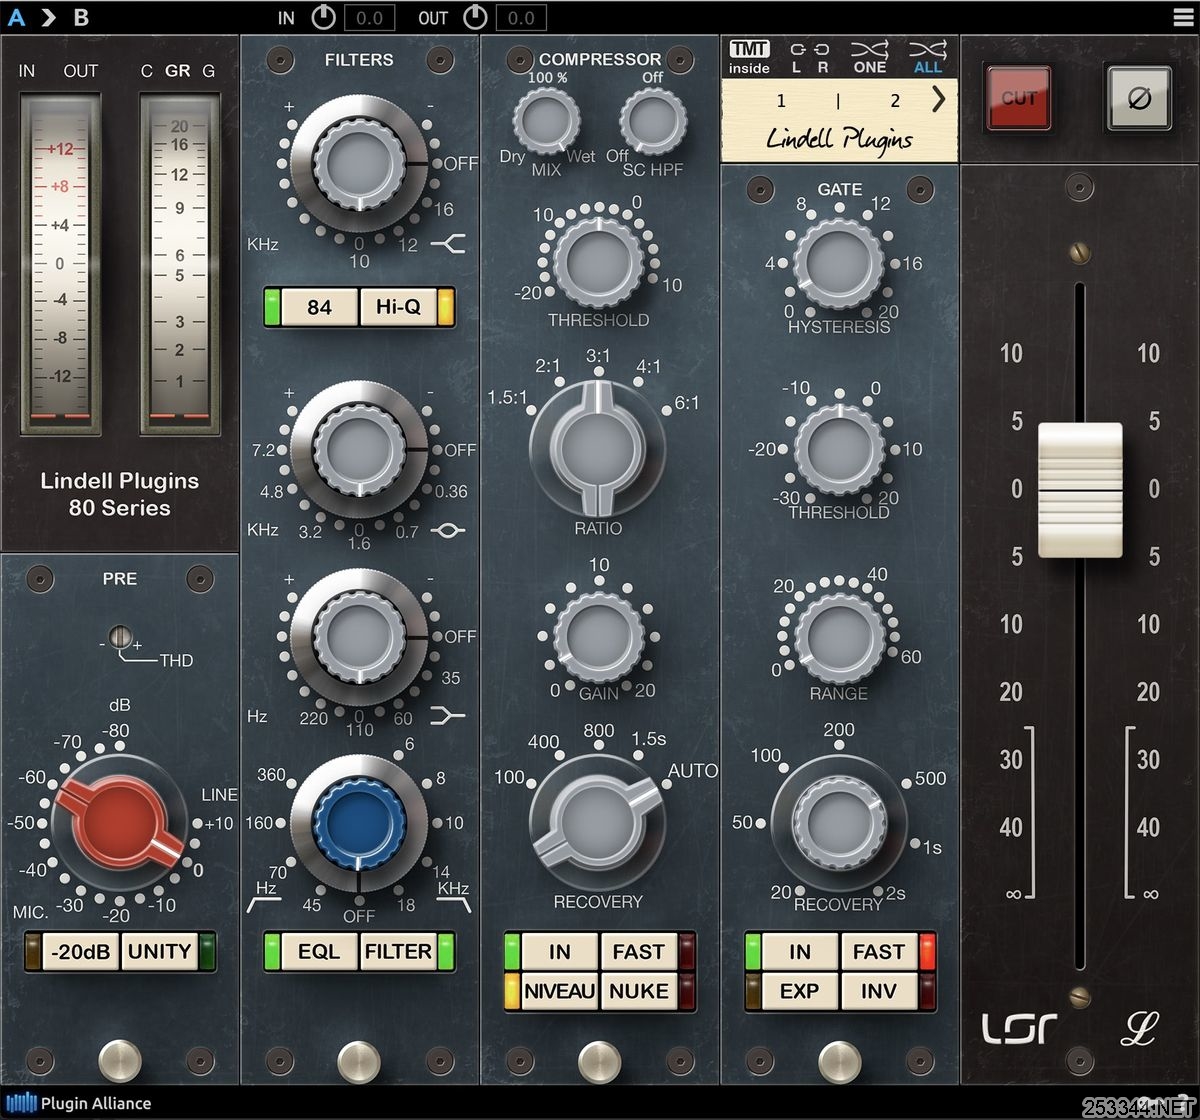The image size is (1200, 1120).
Task: Enable the Hi-Q button
Action: pyautogui.click(x=398, y=307)
